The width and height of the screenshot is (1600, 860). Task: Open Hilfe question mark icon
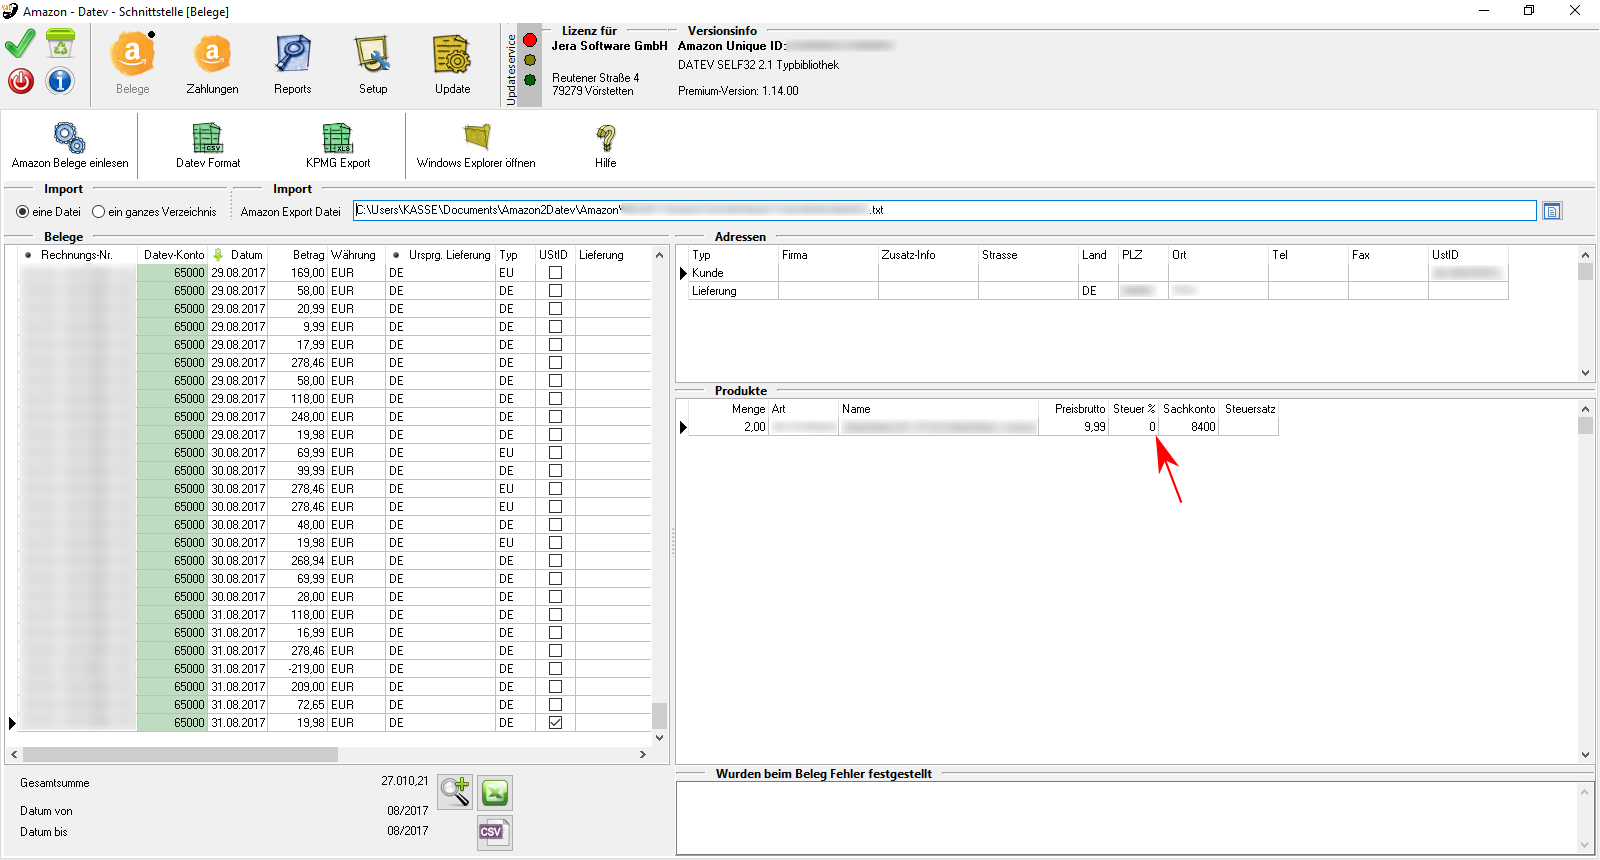[x=606, y=138]
